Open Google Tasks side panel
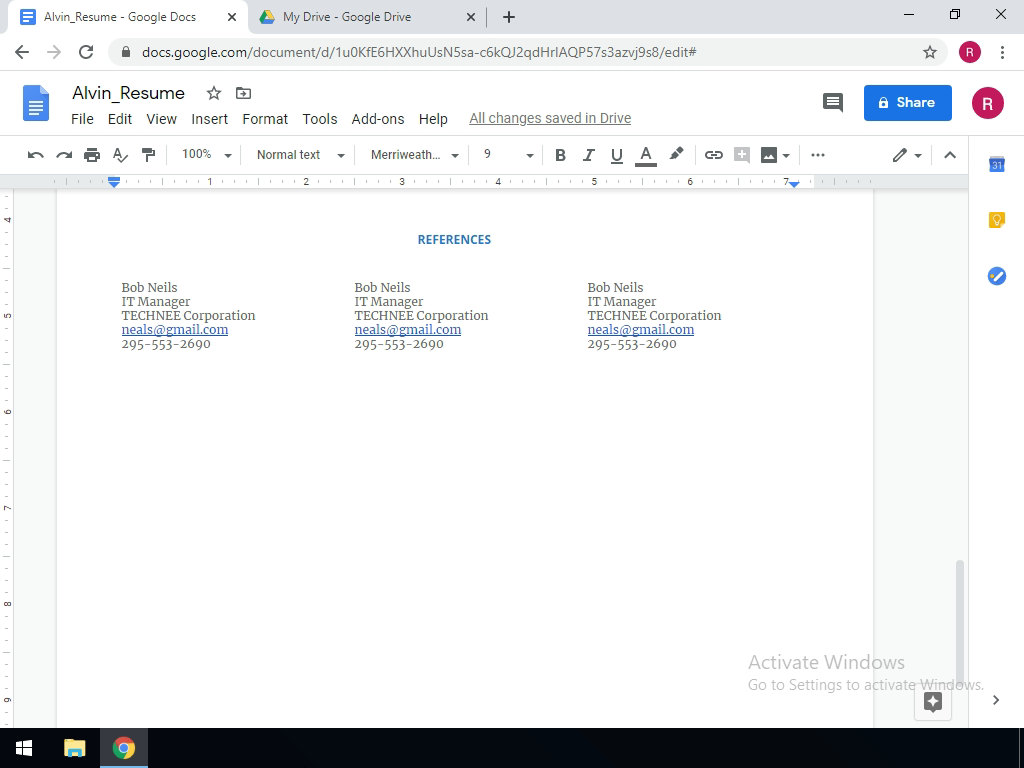 (x=997, y=276)
